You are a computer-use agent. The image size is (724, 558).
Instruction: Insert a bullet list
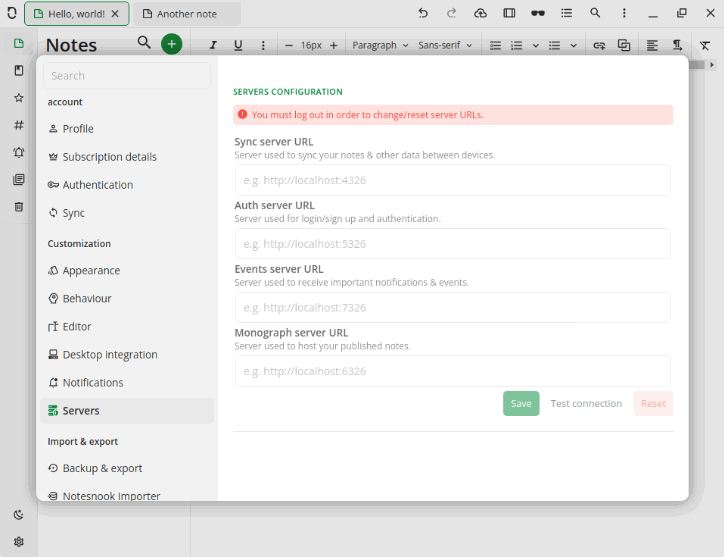coord(554,45)
